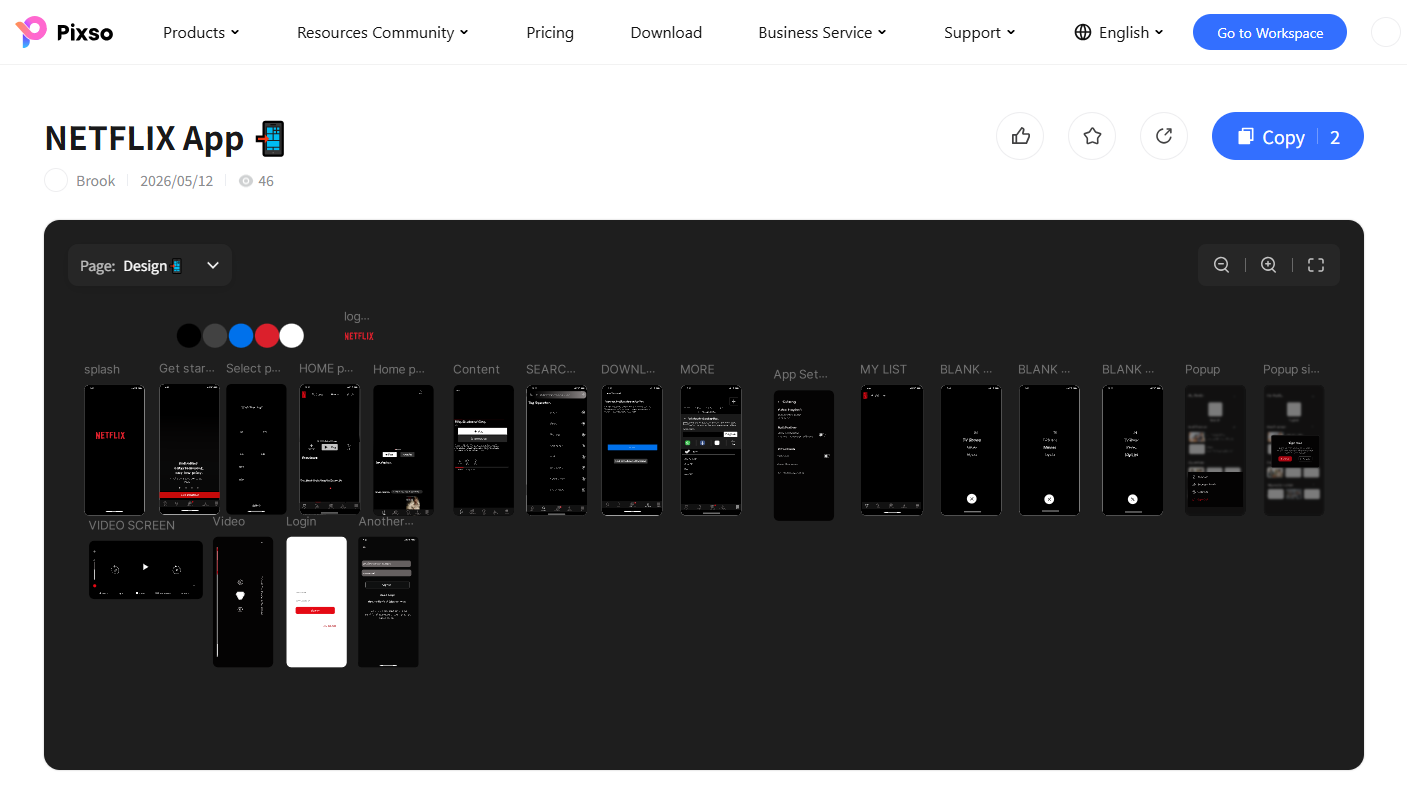Open the English language dropdown
This screenshot has width=1407, height=789.
[x=1119, y=32]
